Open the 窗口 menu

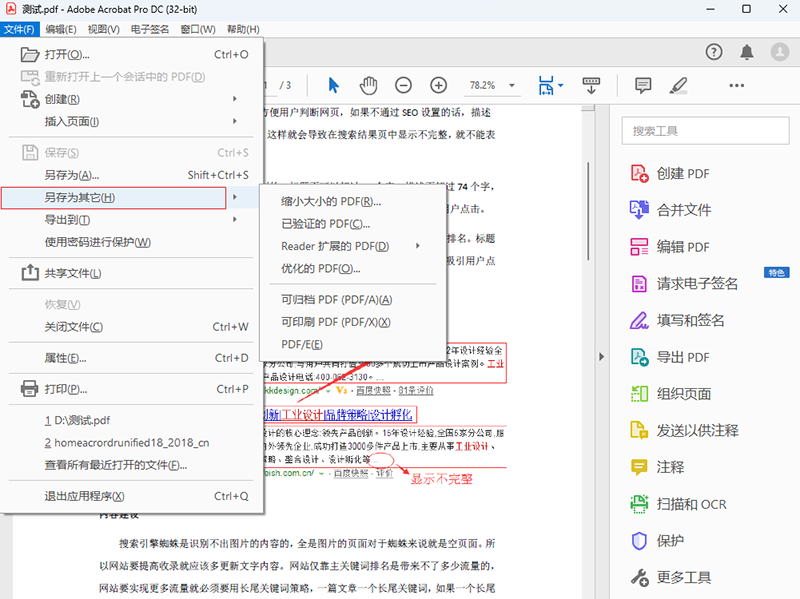pyautogui.click(x=198, y=29)
